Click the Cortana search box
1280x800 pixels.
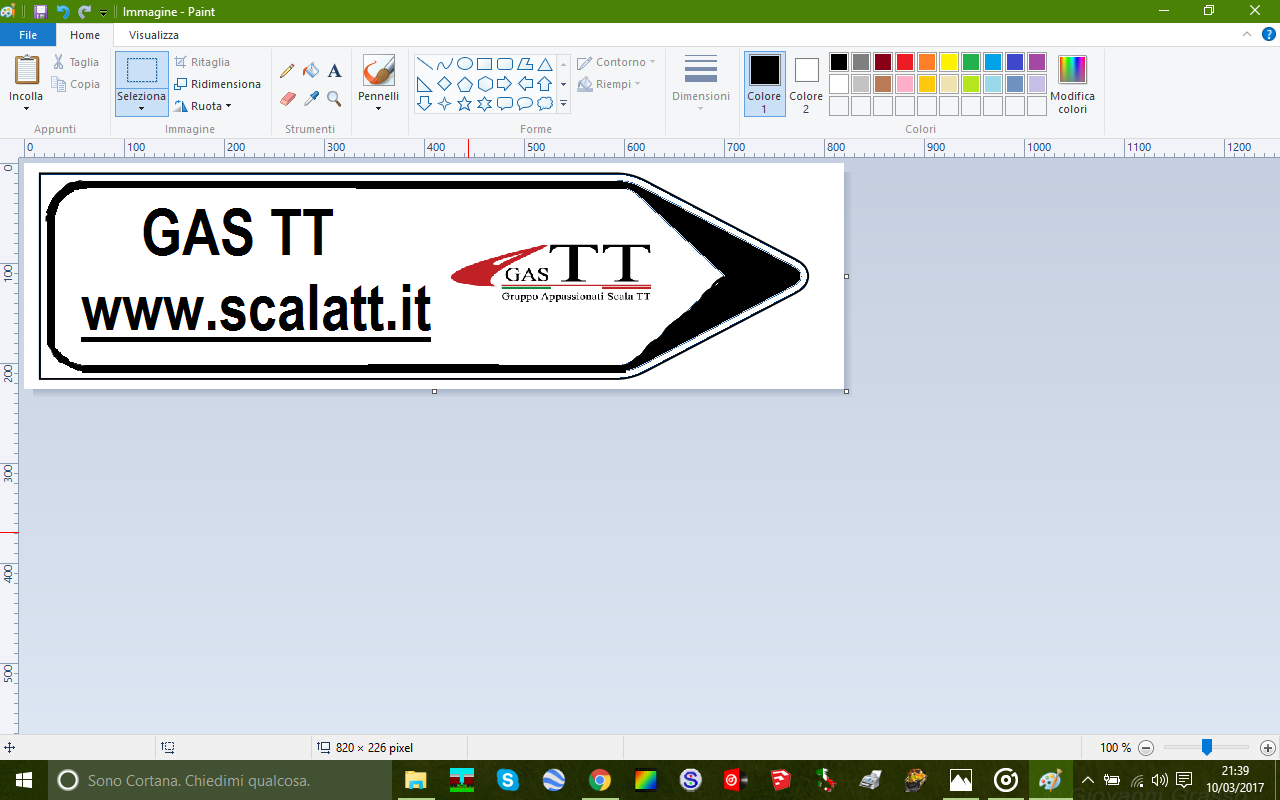point(221,780)
